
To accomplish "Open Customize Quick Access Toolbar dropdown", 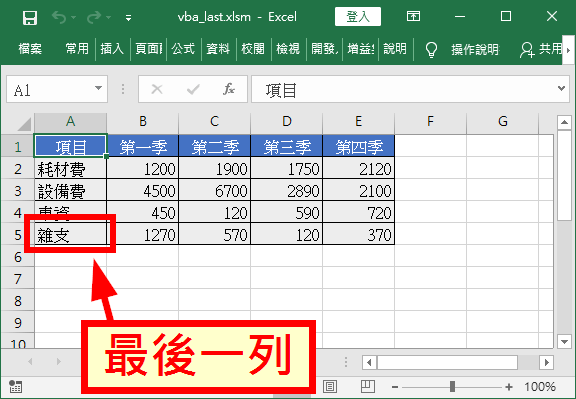I will pyautogui.click(x=128, y=17).
